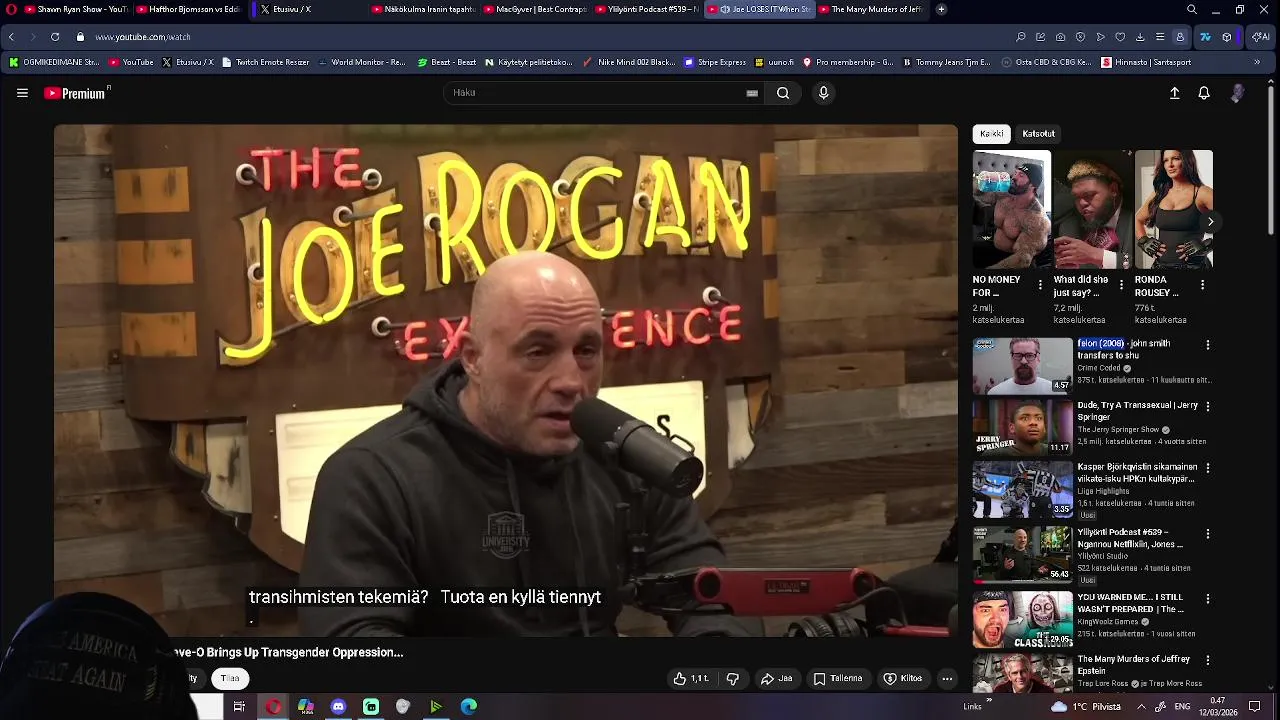This screenshot has height=720, width=1280.
Task: Toggle the on-screen keyboard in search box
Action: coord(752,93)
